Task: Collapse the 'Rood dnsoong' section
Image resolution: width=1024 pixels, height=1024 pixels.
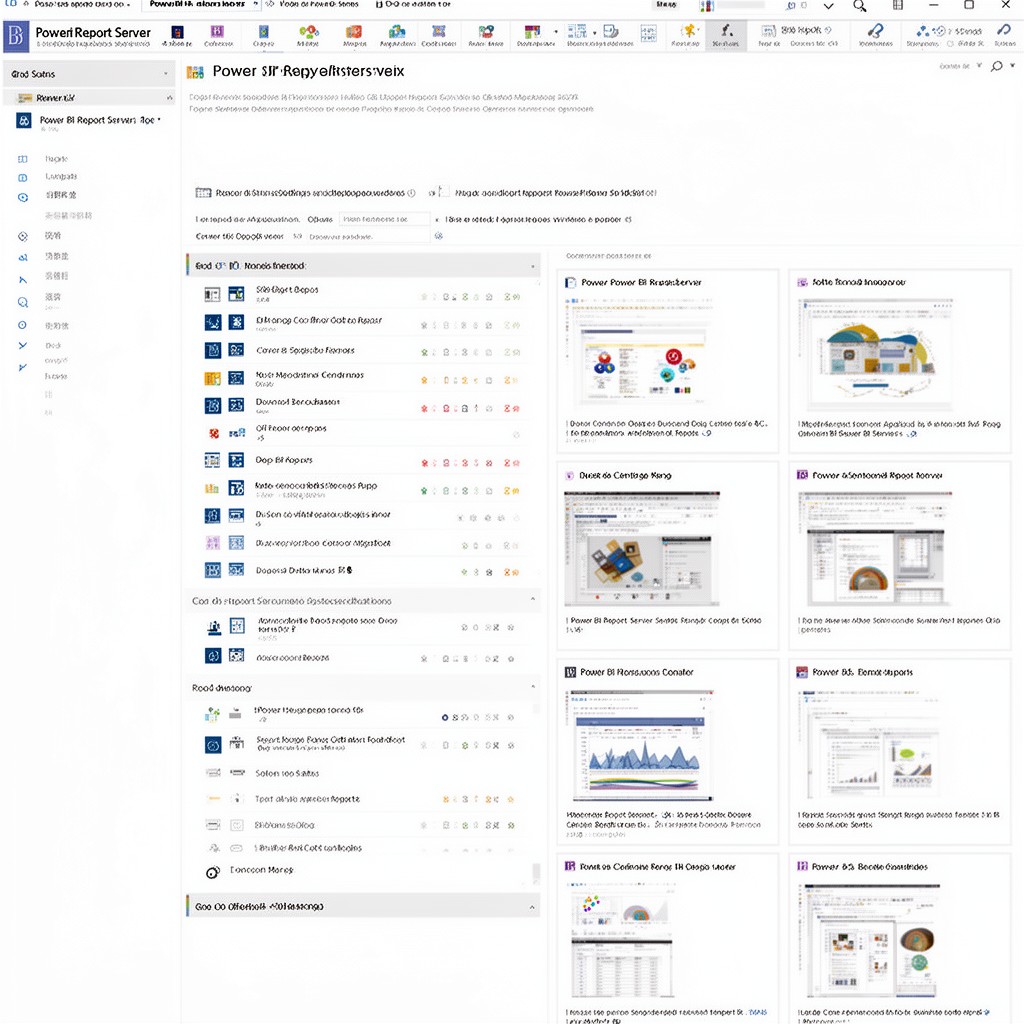Action: point(533,686)
